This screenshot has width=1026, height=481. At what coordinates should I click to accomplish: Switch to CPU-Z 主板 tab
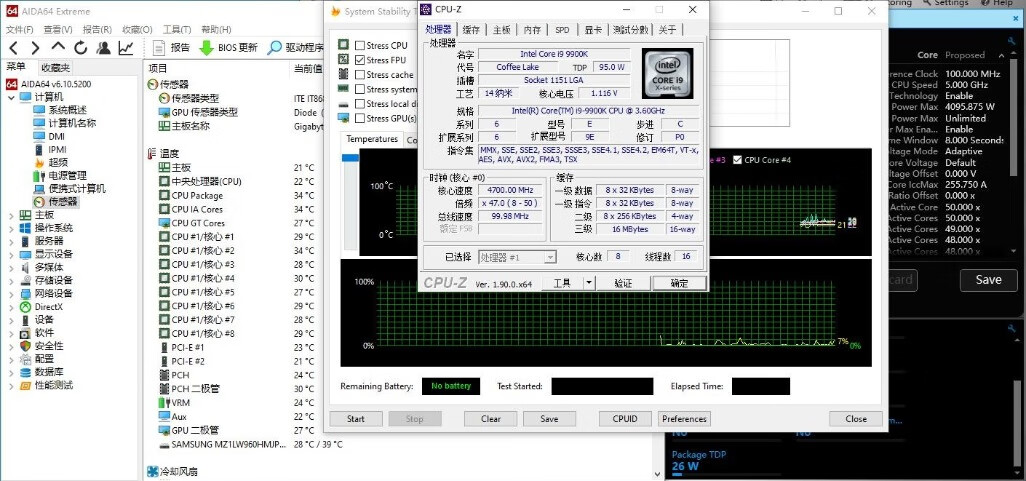pyautogui.click(x=502, y=29)
